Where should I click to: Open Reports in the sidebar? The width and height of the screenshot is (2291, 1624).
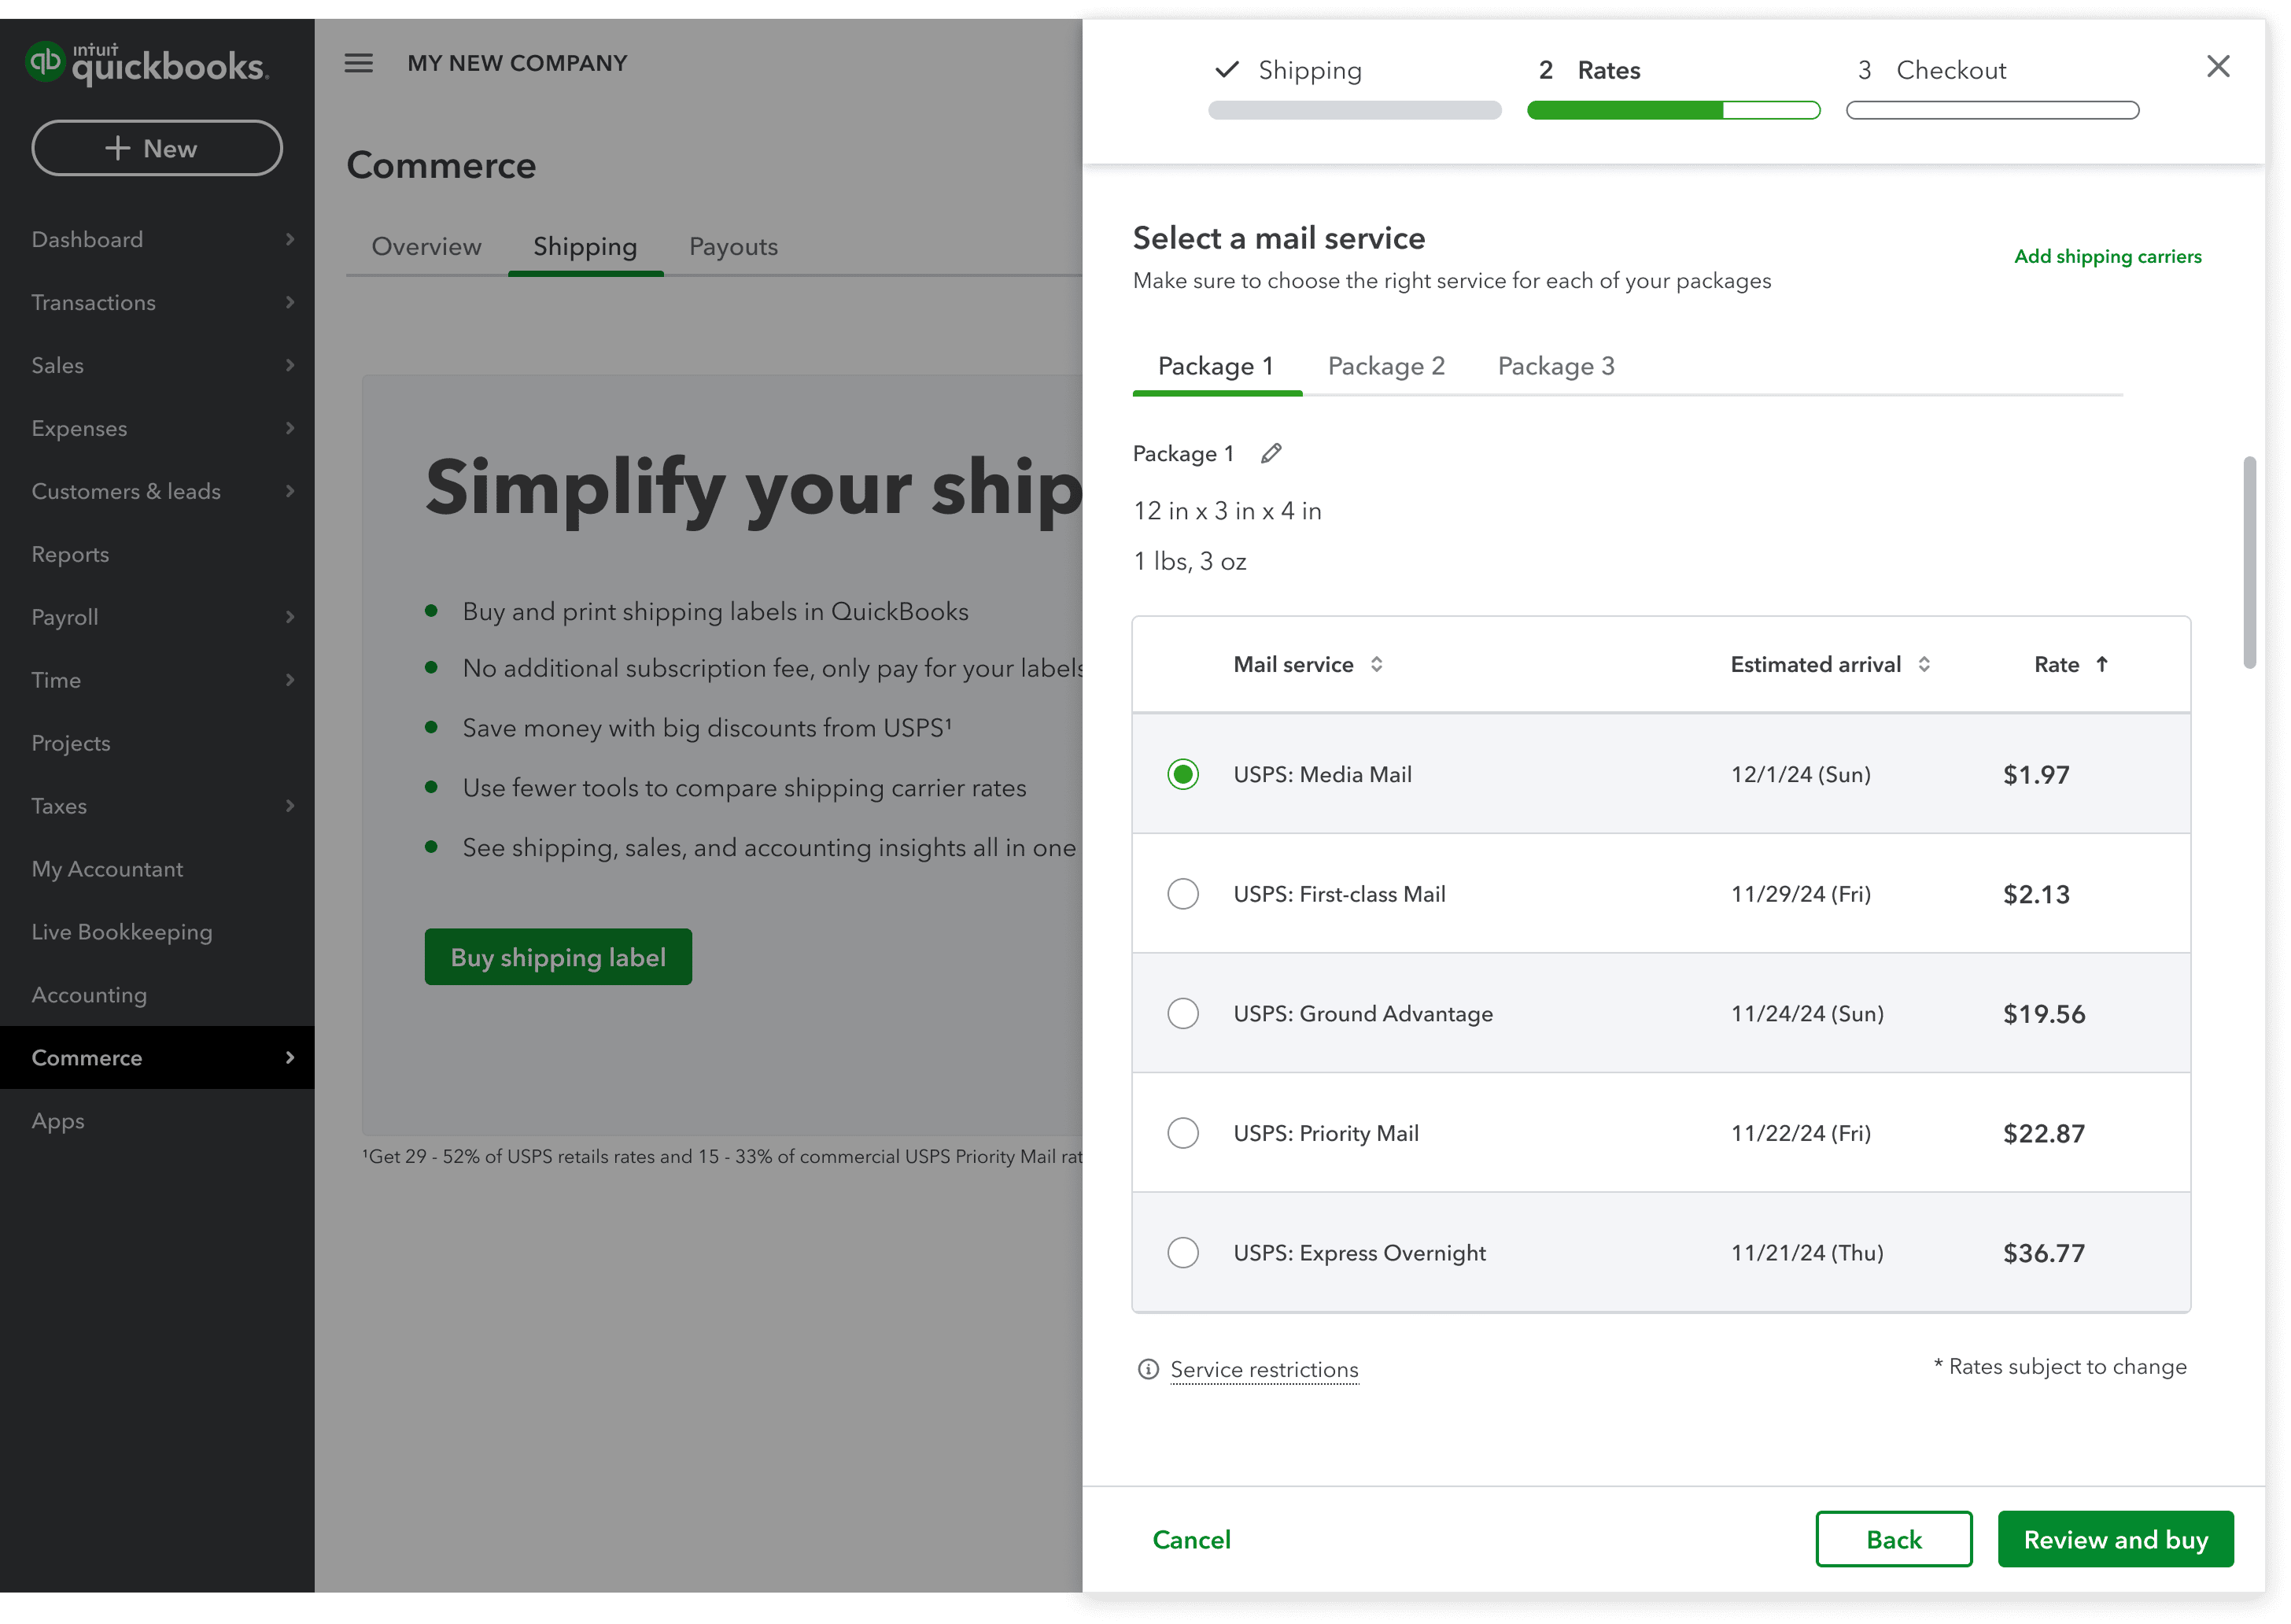pyautogui.click(x=157, y=554)
